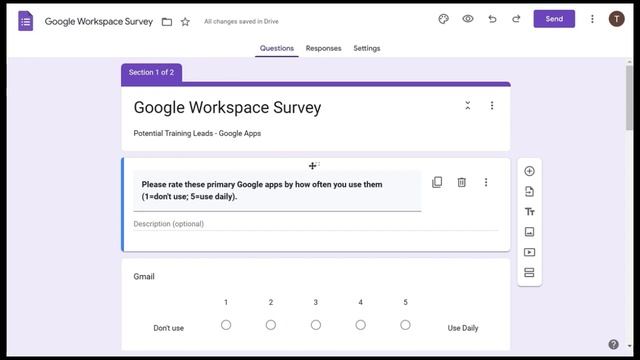Edit the Please rate these primary apps title
This screenshot has width=640, height=360.
[x=277, y=190]
